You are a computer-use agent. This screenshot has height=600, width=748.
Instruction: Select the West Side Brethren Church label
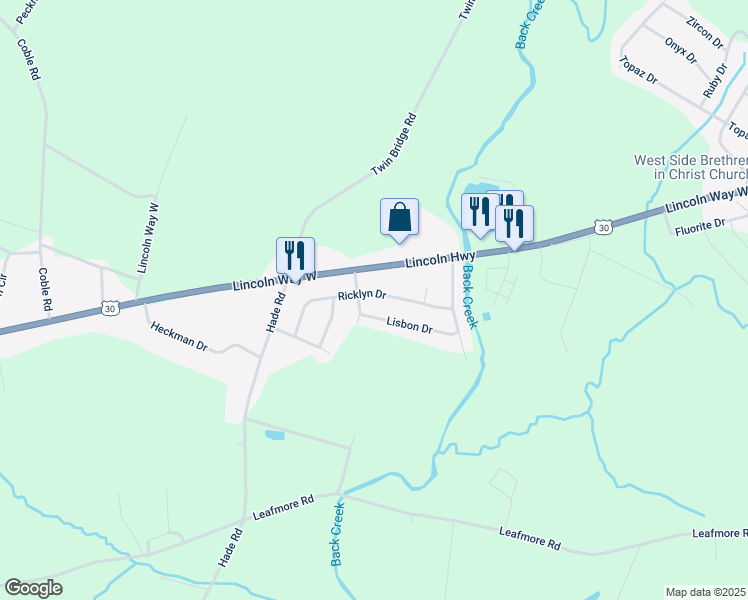pos(691,167)
